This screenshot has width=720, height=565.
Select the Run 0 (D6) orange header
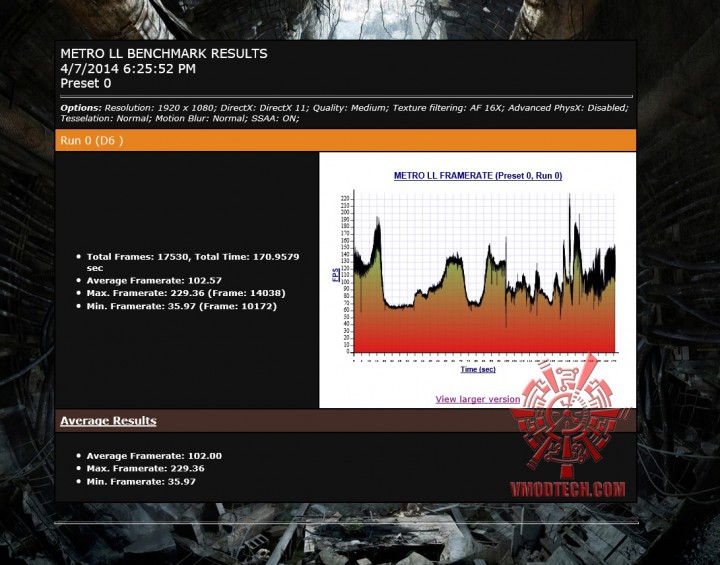coord(345,140)
